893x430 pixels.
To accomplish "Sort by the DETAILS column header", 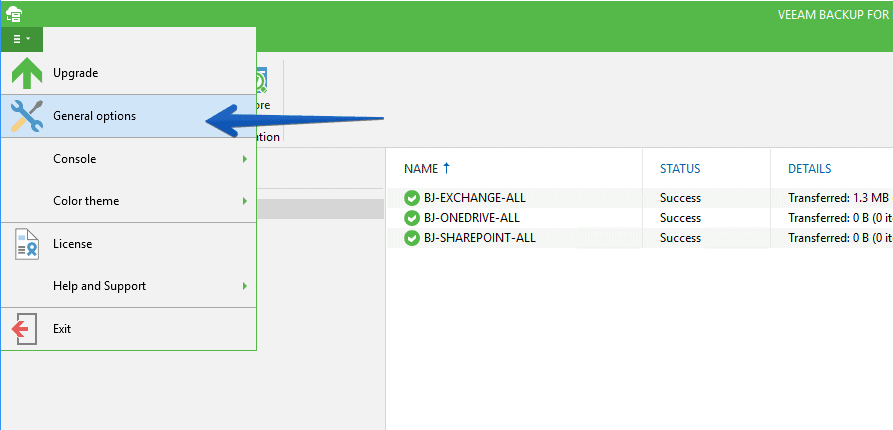I will (x=809, y=169).
